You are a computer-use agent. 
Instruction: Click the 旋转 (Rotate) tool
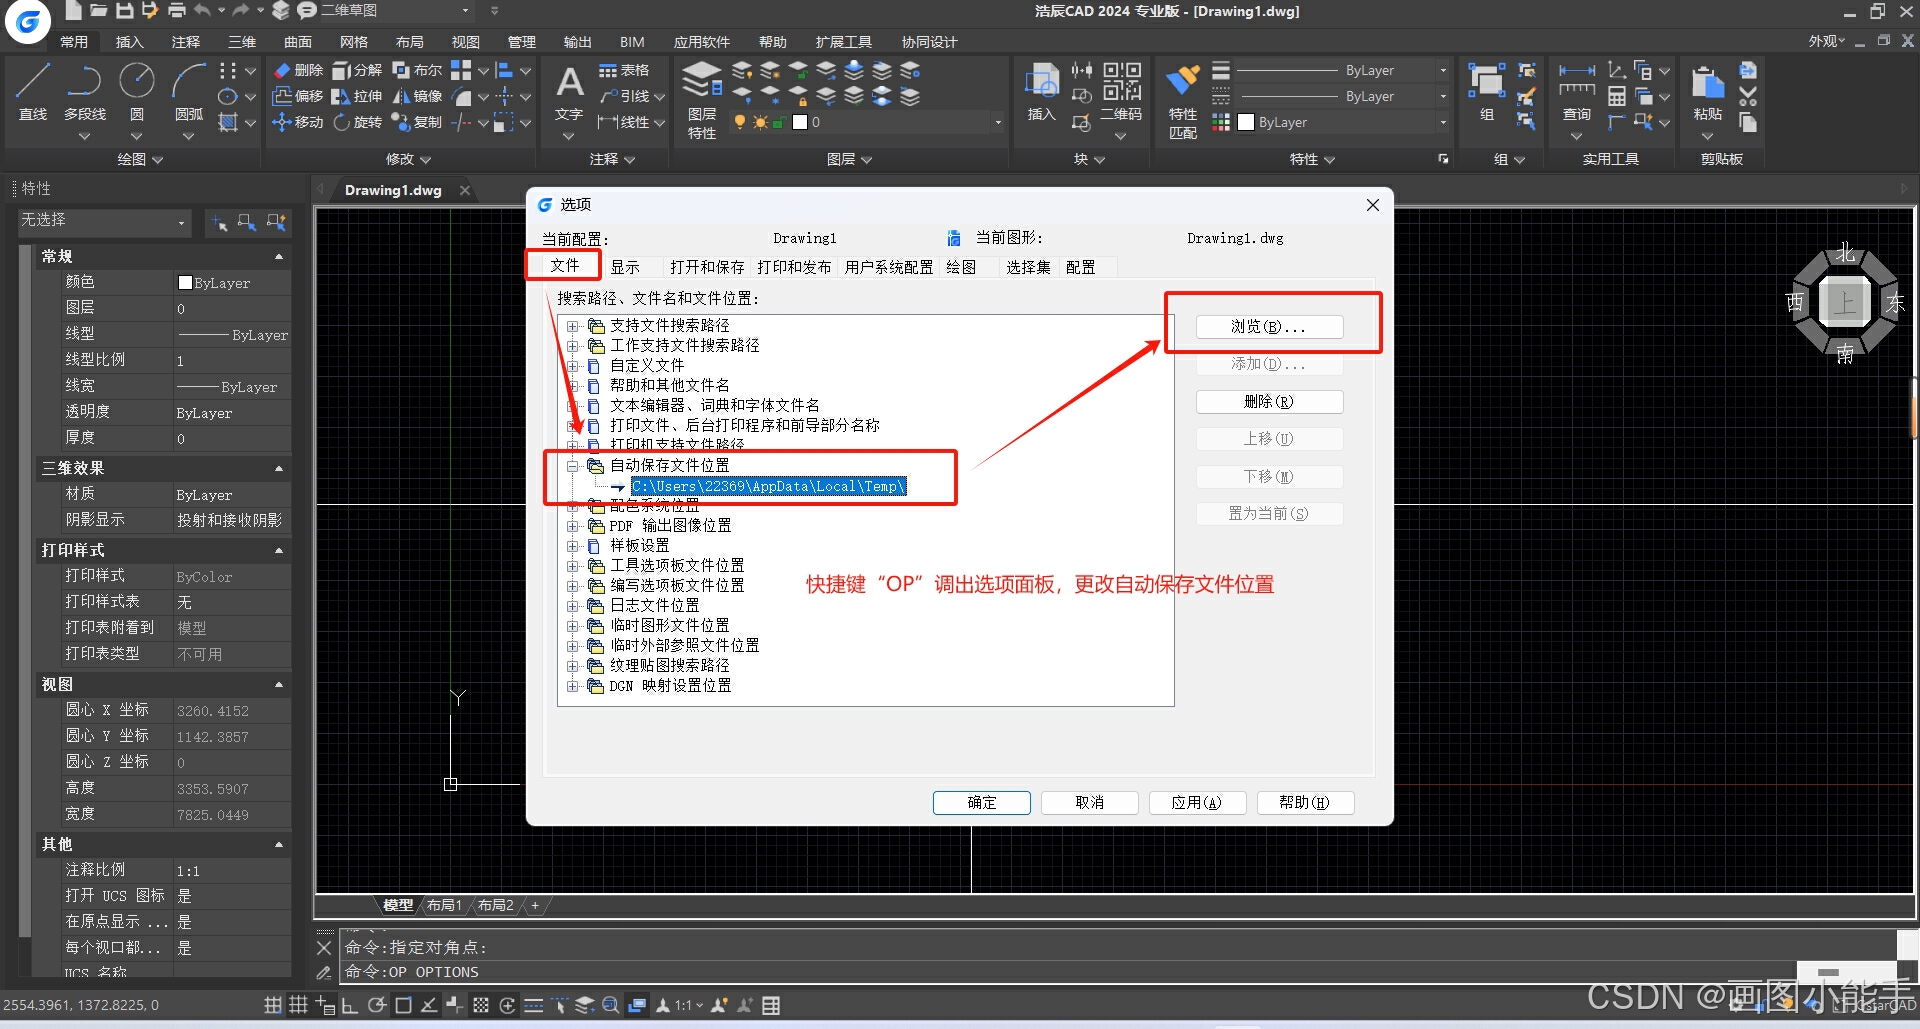[357, 122]
